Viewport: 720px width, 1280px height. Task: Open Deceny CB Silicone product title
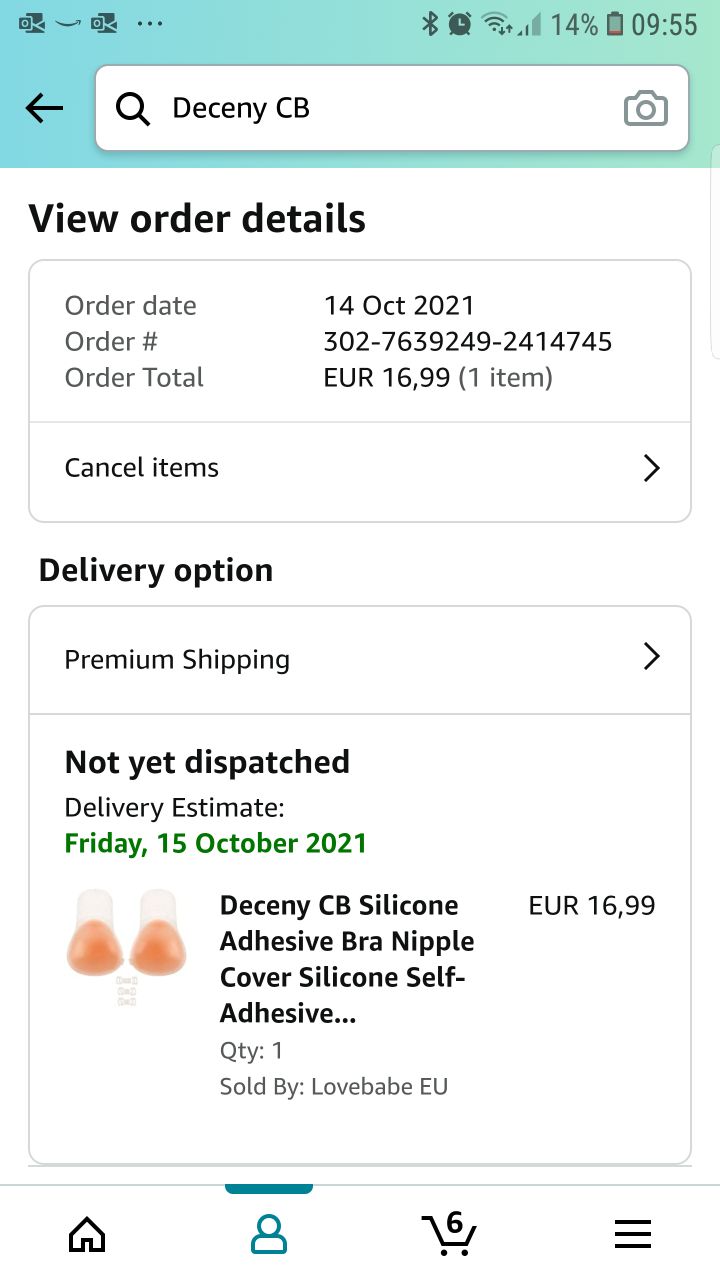(348, 958)
